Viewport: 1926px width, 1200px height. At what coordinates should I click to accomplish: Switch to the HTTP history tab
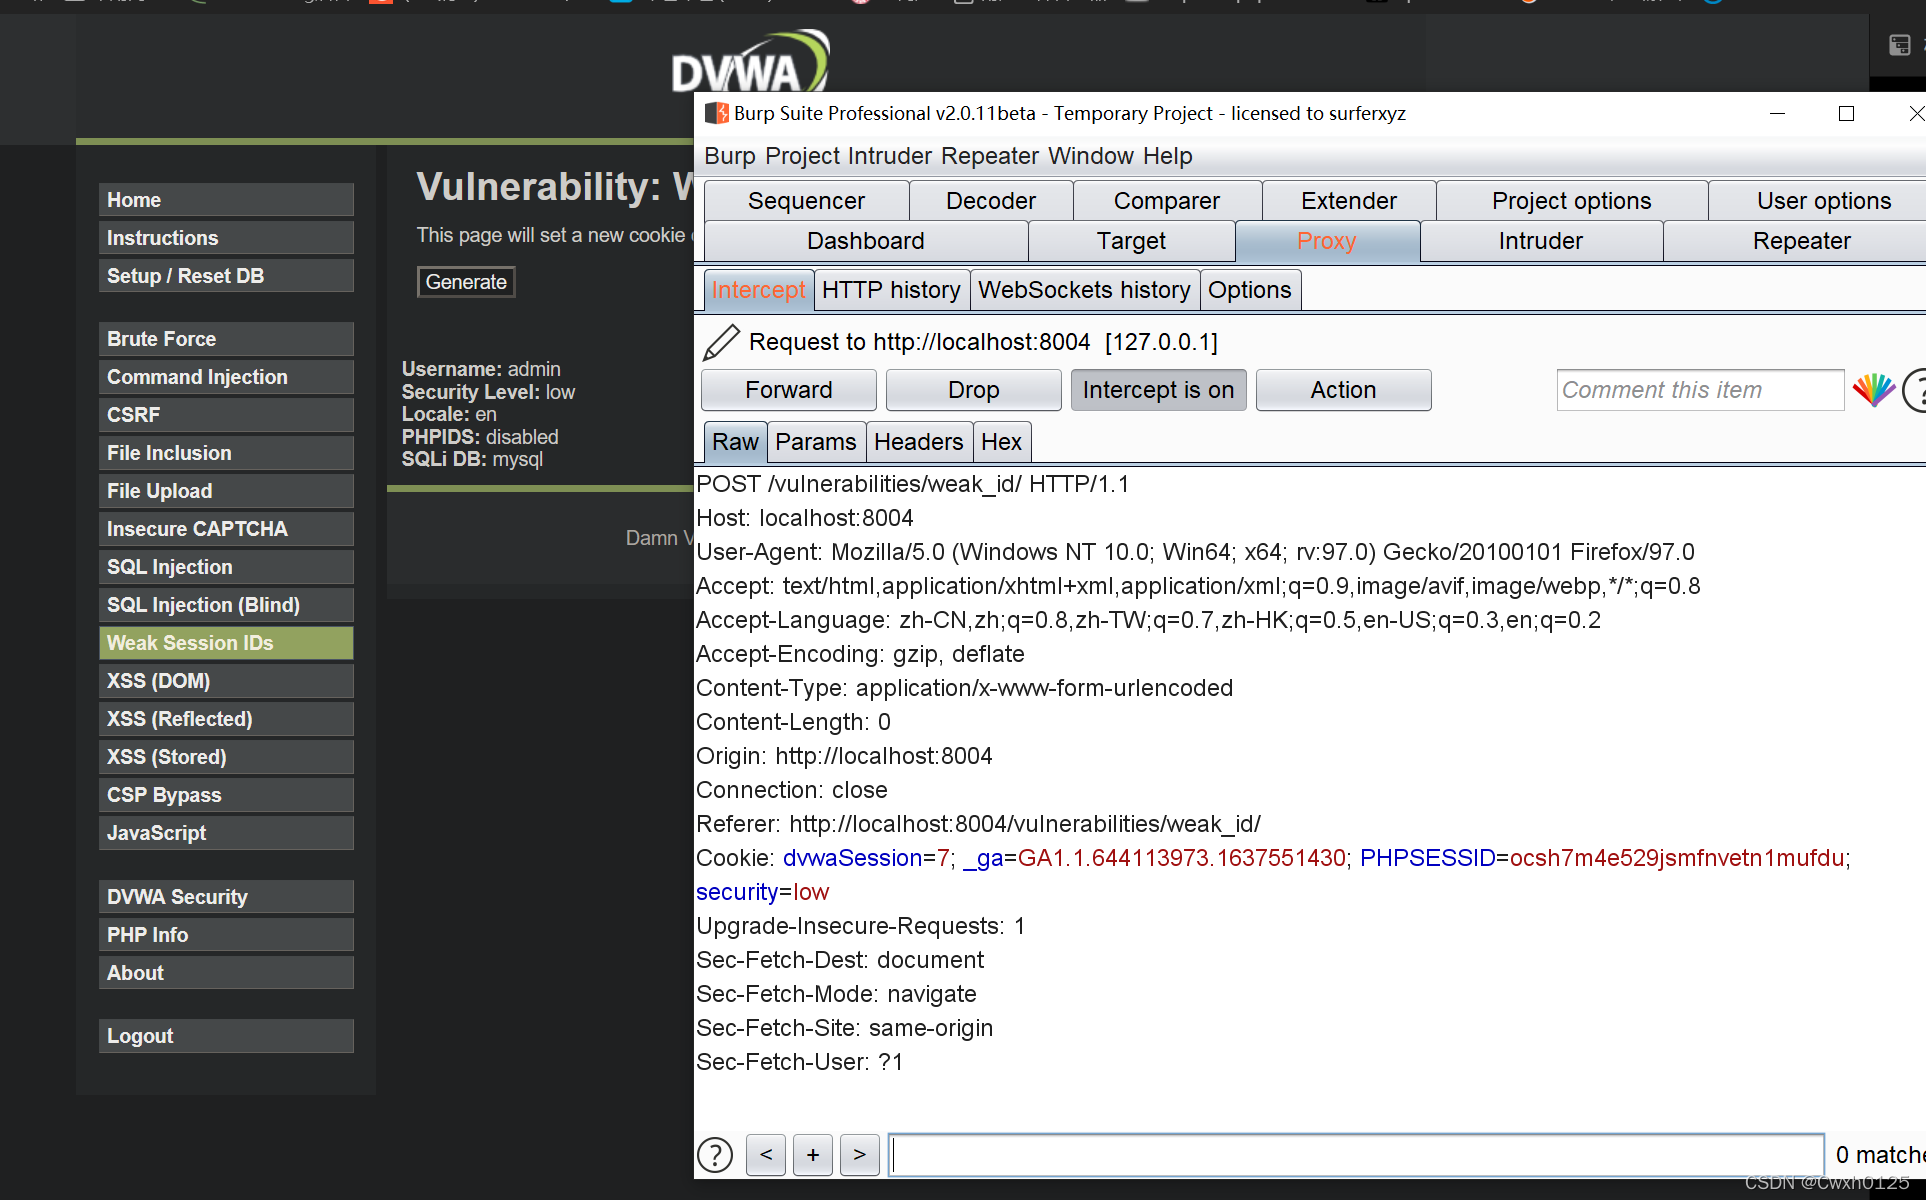pos(890,290)
